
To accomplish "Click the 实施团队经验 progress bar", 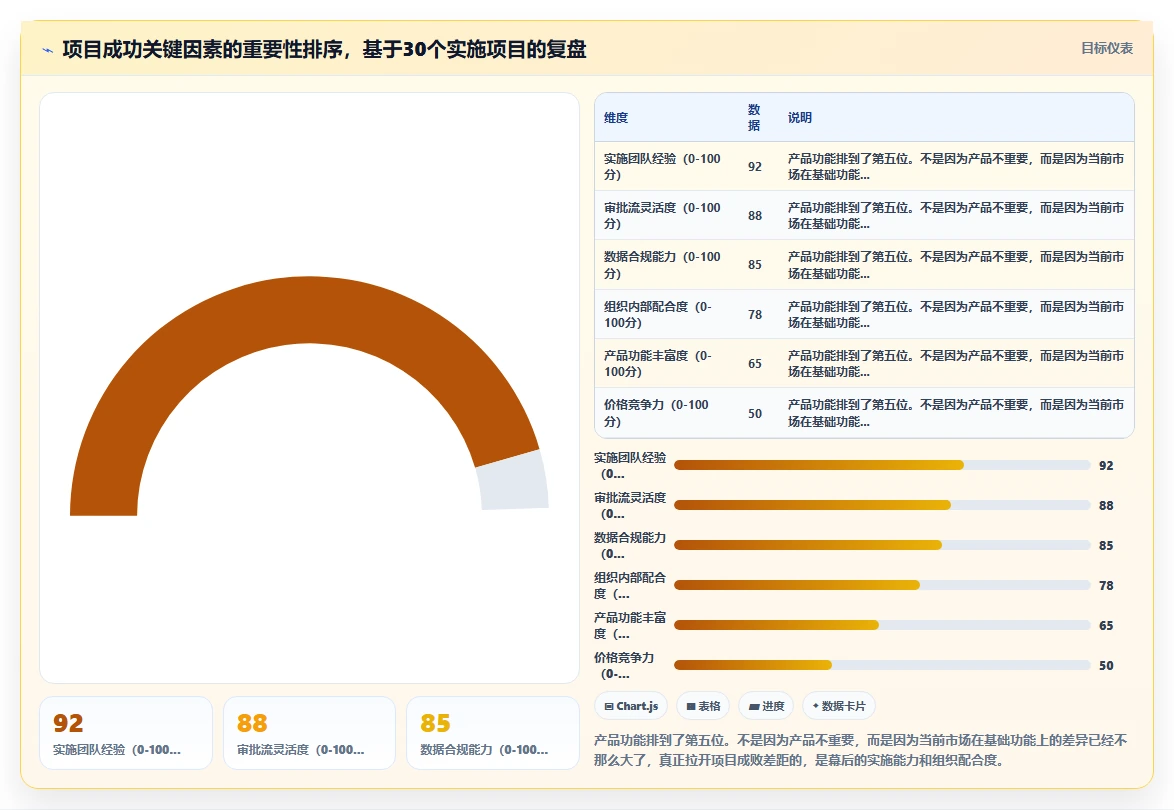I will click(882, 465).
